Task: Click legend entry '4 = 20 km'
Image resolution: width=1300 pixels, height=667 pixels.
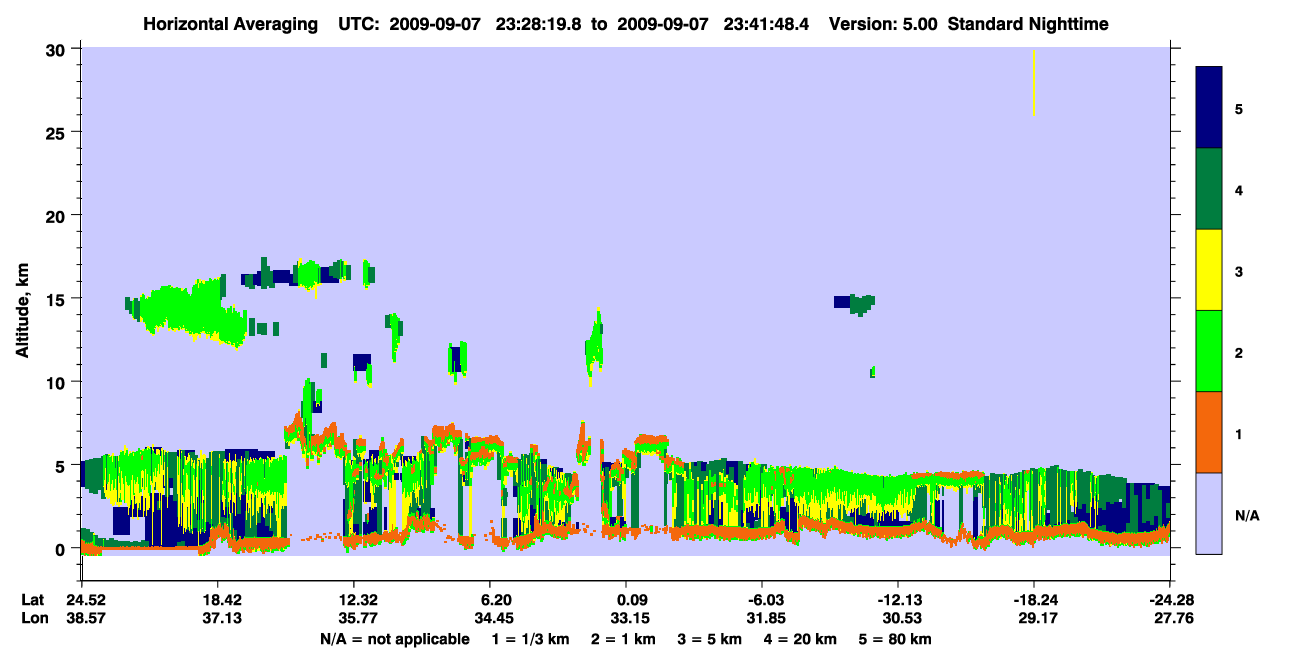Action: 802,639
